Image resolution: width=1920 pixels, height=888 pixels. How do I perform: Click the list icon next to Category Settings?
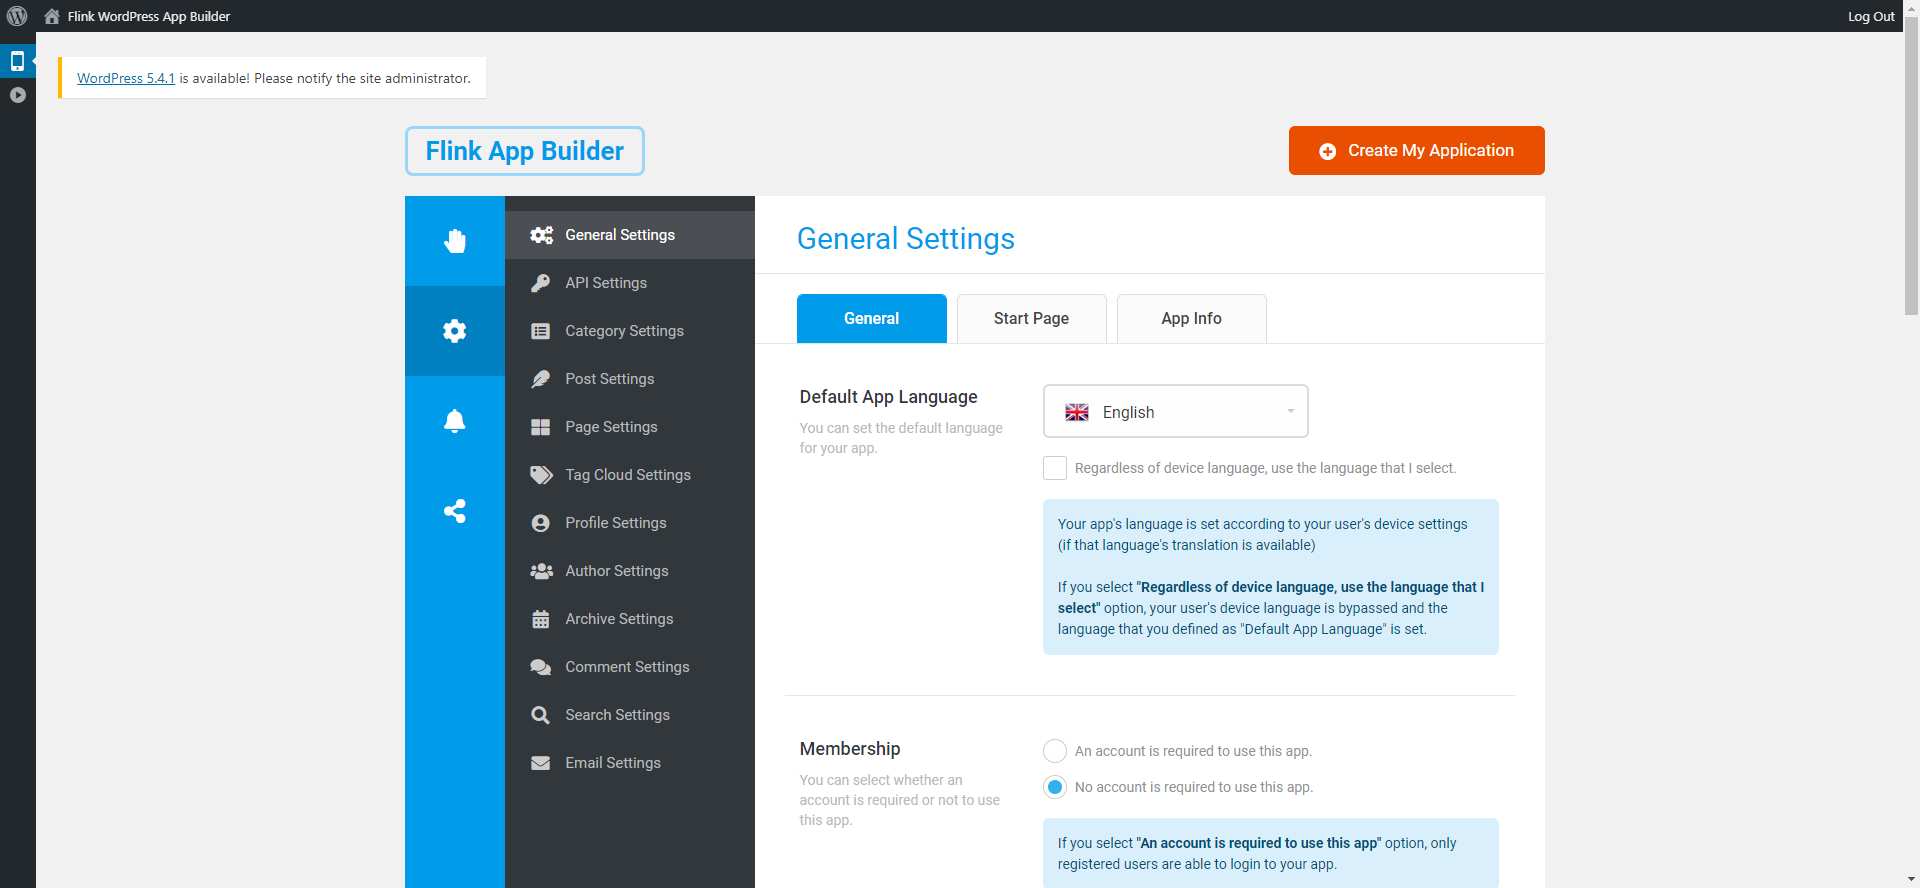pos(541,331)
